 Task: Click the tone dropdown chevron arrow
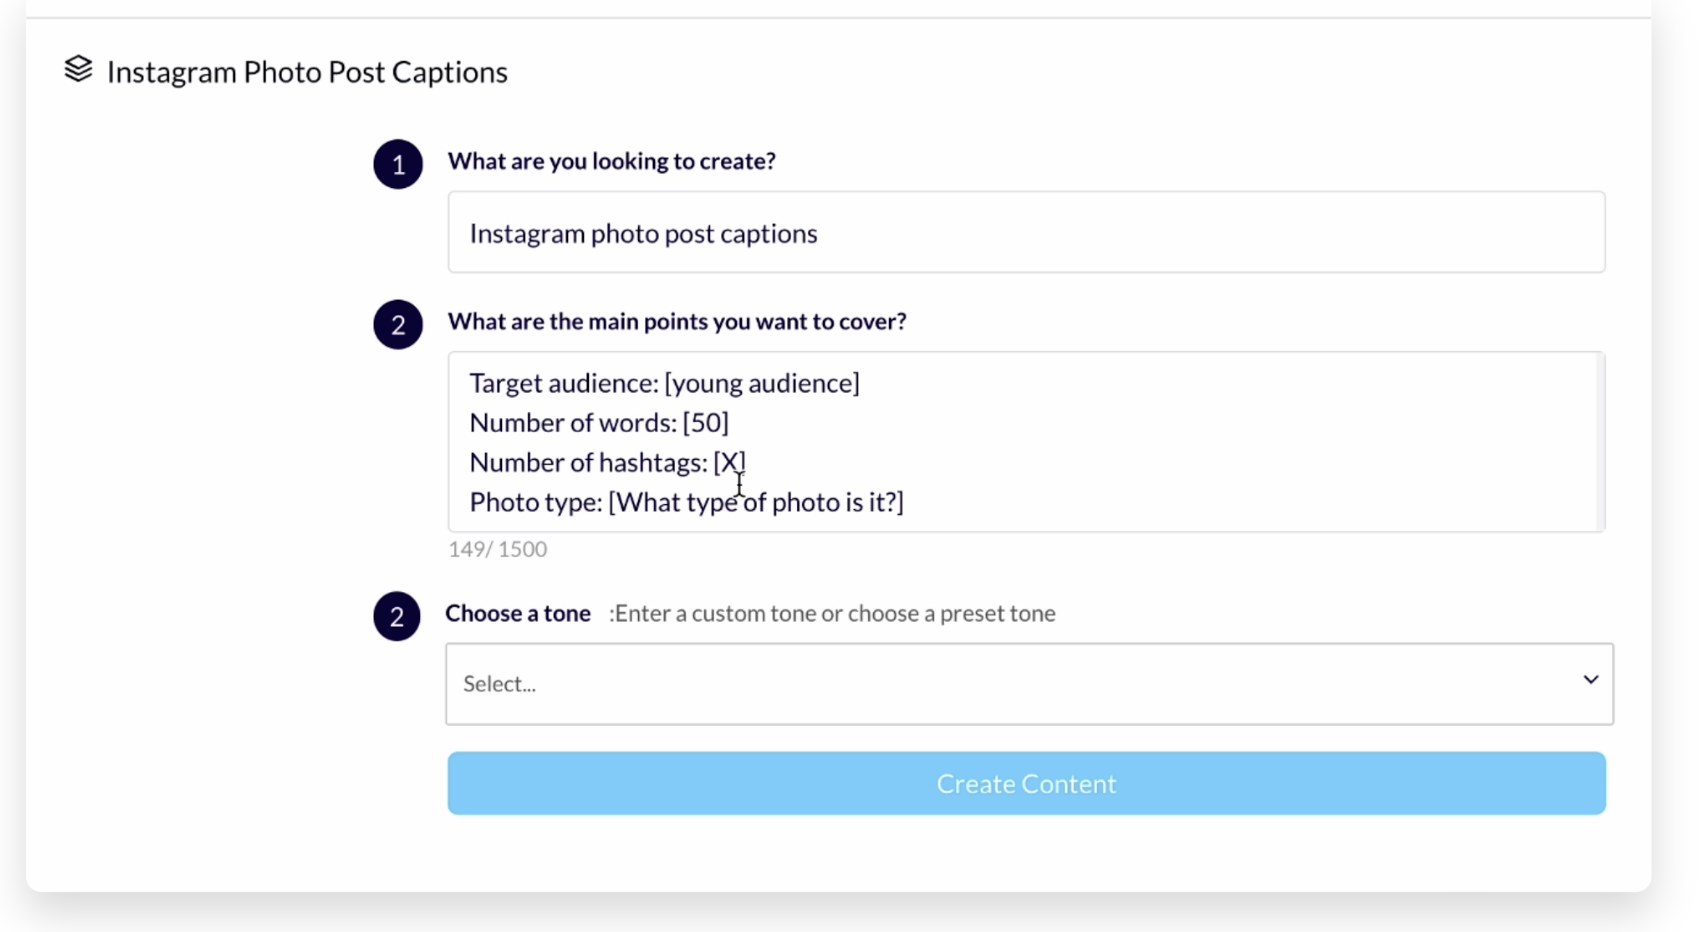click(1590, 680)
